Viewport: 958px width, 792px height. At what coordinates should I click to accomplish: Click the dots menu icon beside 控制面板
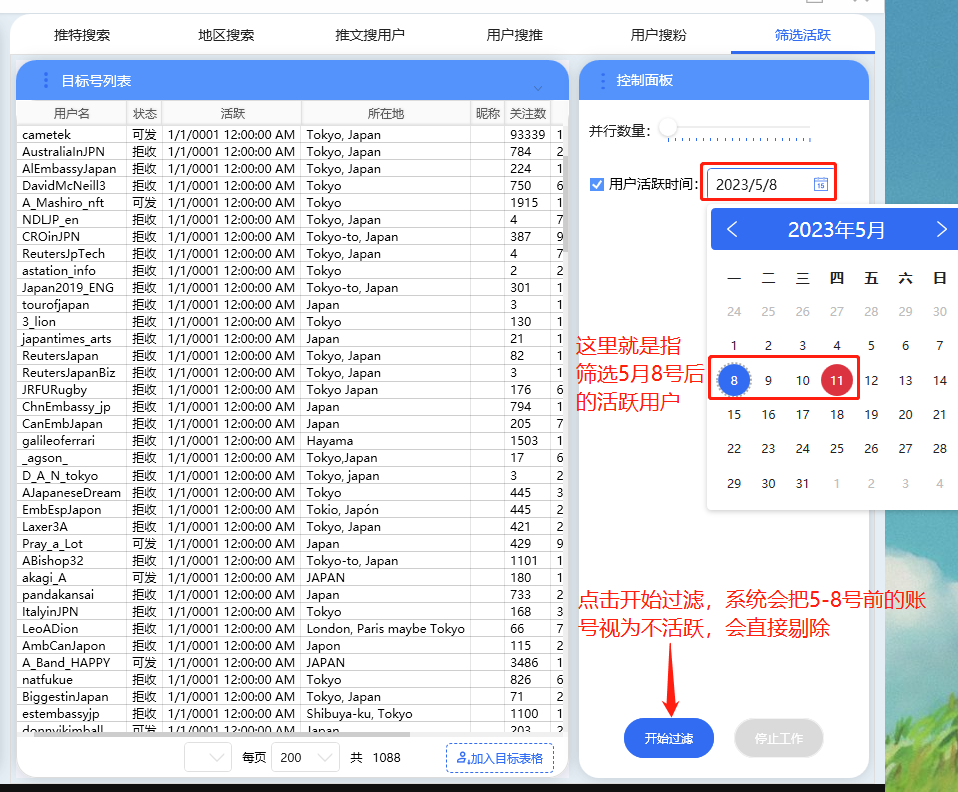tap(601, 81)
